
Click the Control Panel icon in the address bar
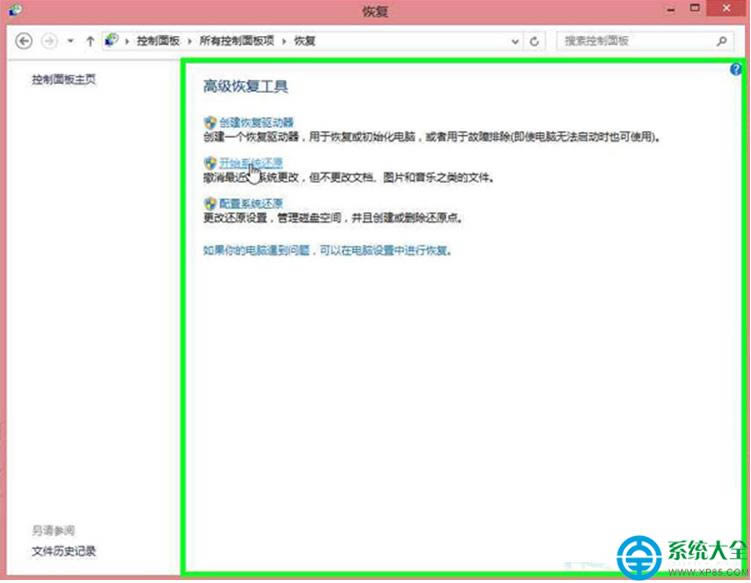[111, 40]
